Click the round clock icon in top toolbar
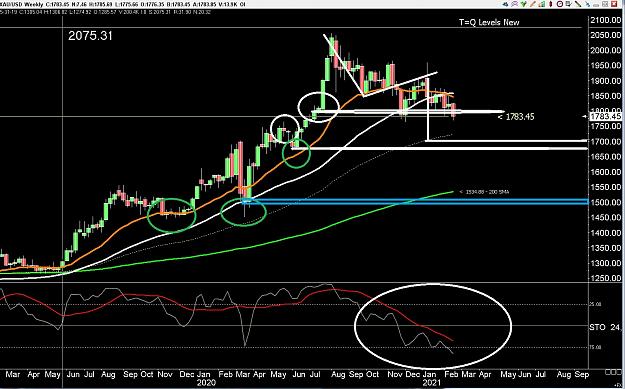This screenshot has width=625, height=389. pos(560,4)
